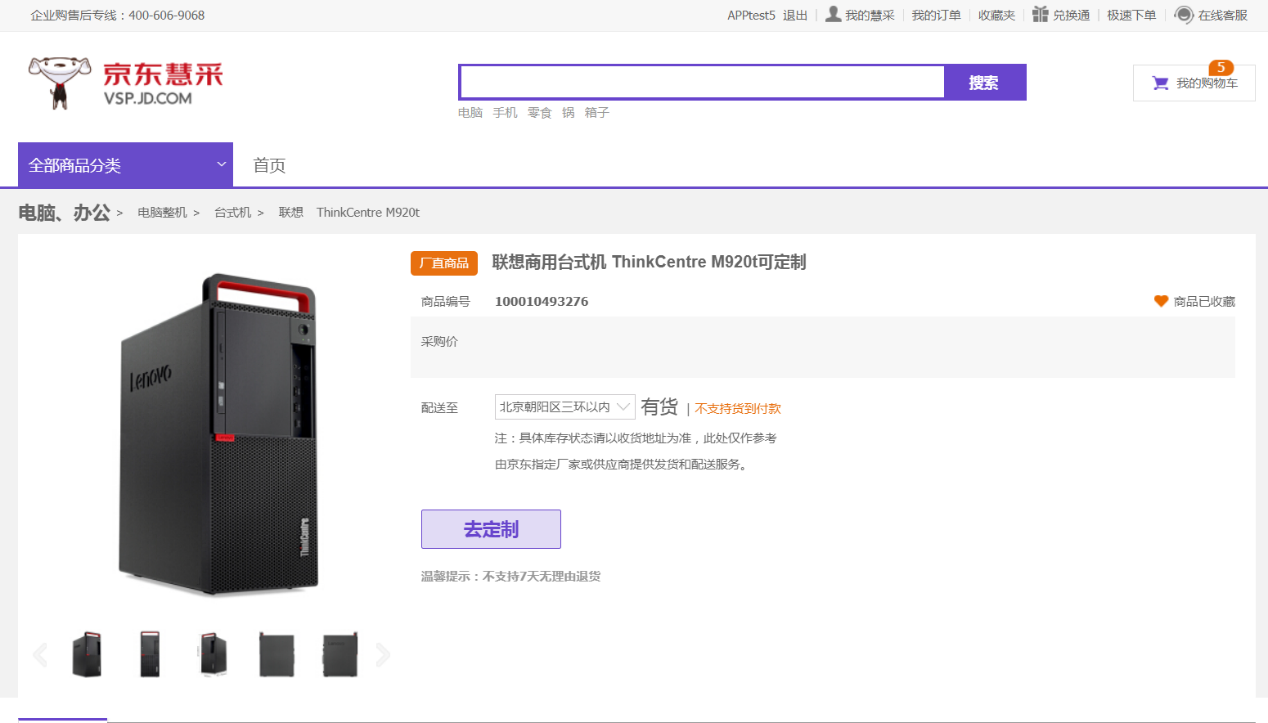Open the 我的购物车 cart button
The height and width of the screenshot is (723, 1268).
point(1194,83)
